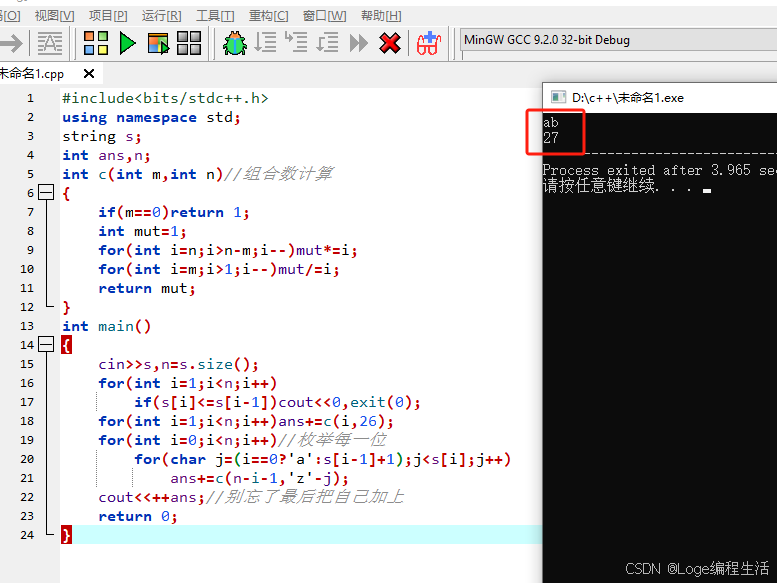Click the 'cin>>s,n=s.size();' line
The image size is (777, 583).
[x=178, y=364]
